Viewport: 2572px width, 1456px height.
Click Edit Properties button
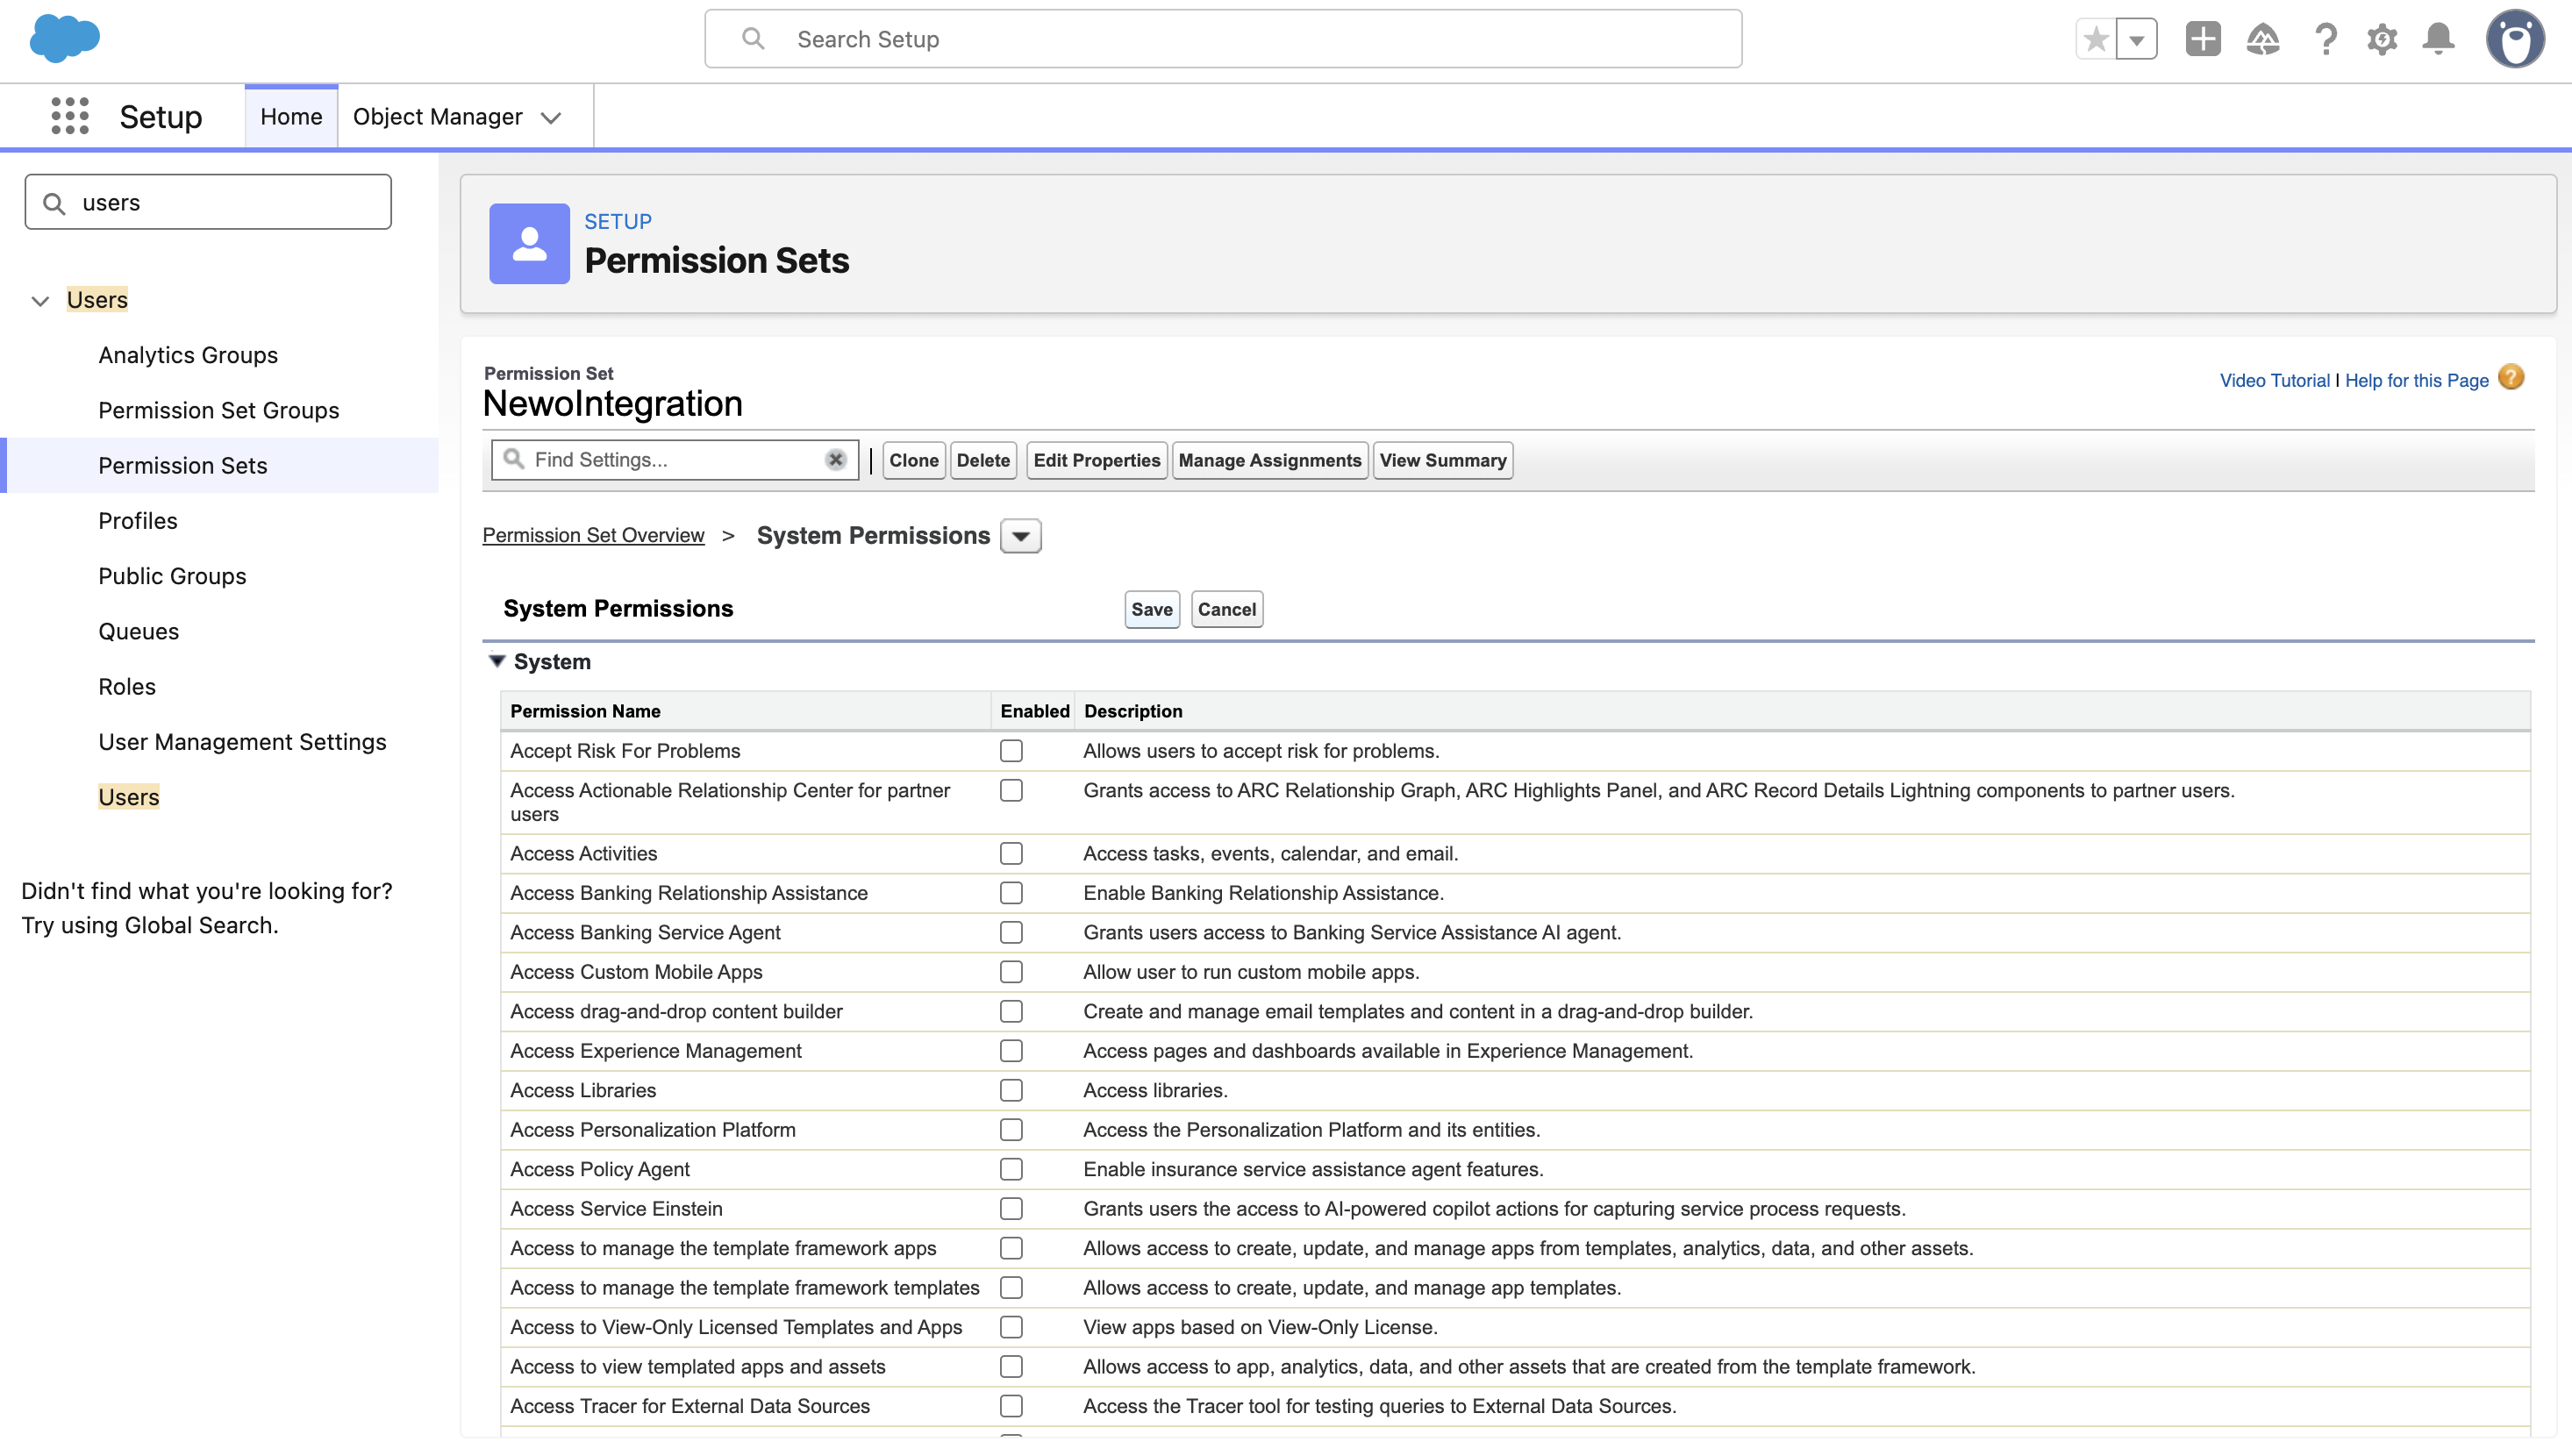point(1097,460)
